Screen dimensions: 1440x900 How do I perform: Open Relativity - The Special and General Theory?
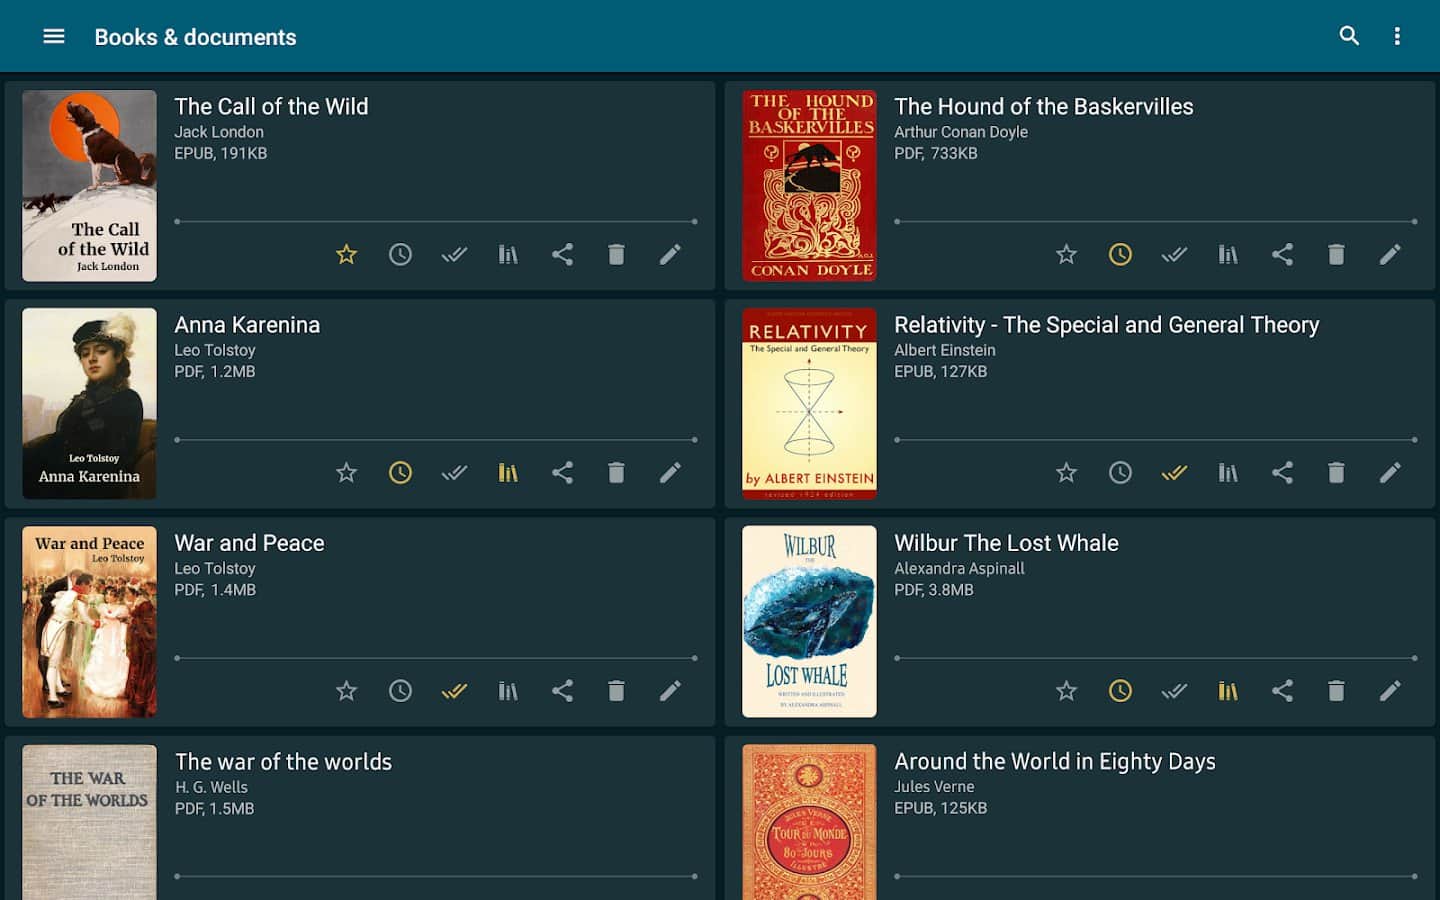pyautogui.click(x=1106, y=325)
